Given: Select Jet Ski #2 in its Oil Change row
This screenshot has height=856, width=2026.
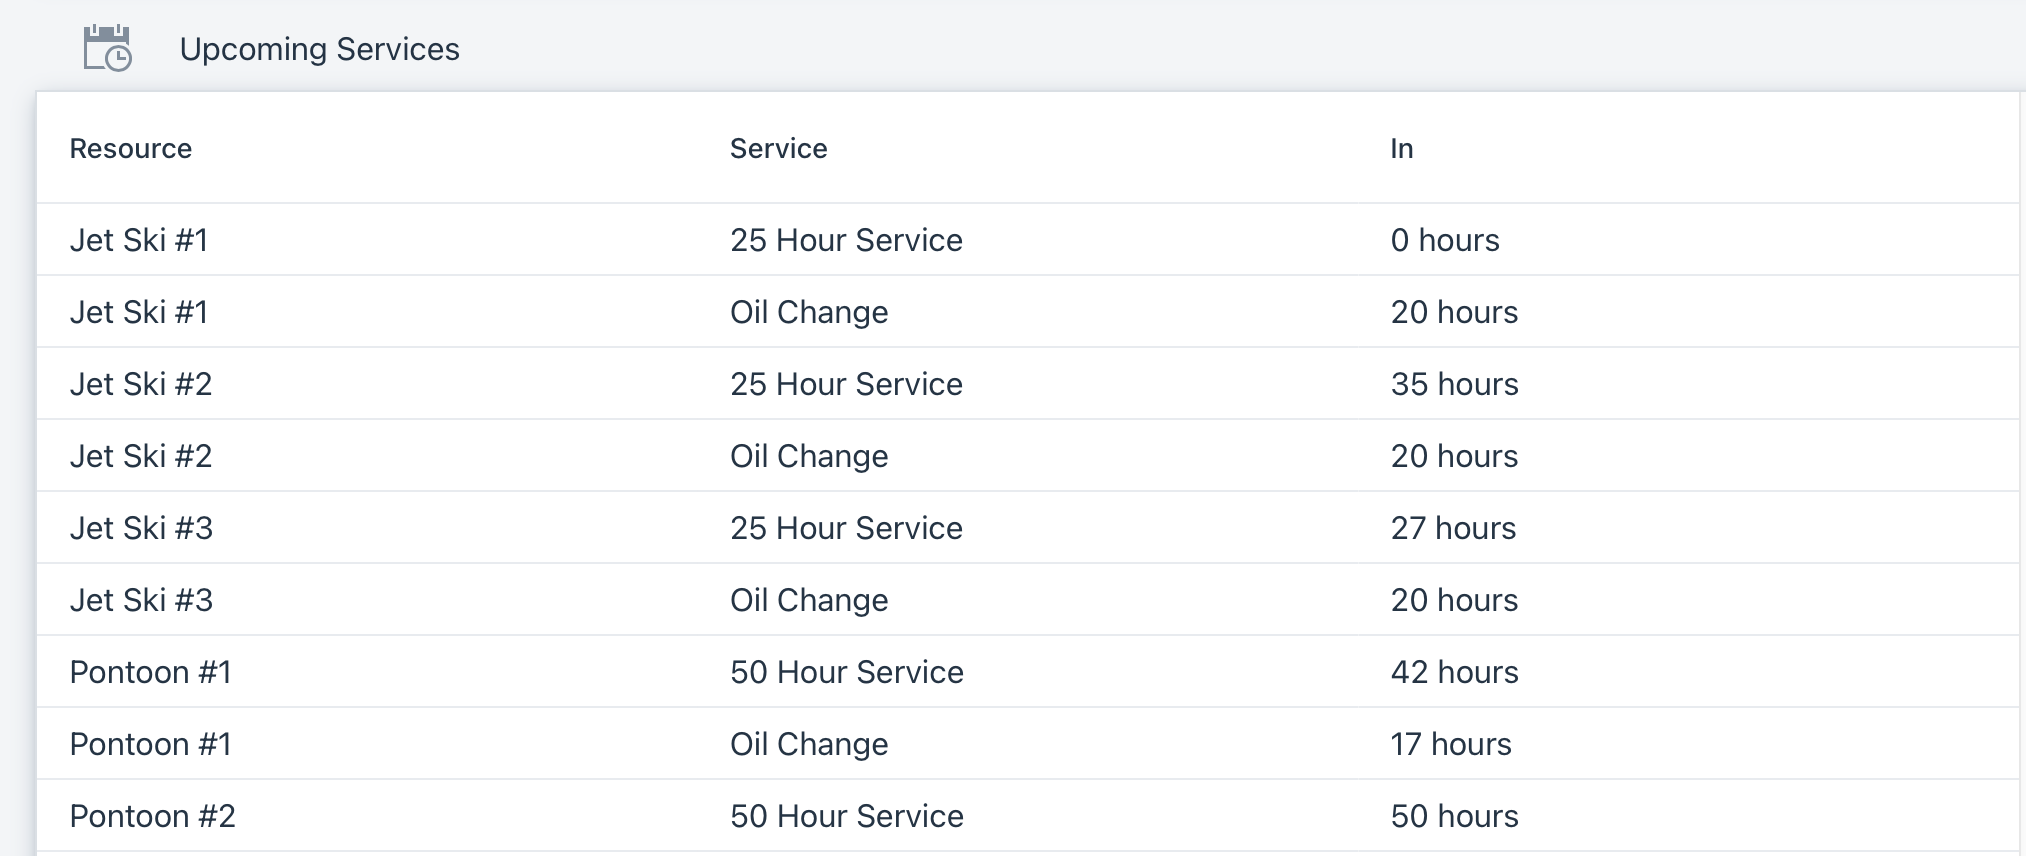Looking at the screenshot, I should click(141, 456).
